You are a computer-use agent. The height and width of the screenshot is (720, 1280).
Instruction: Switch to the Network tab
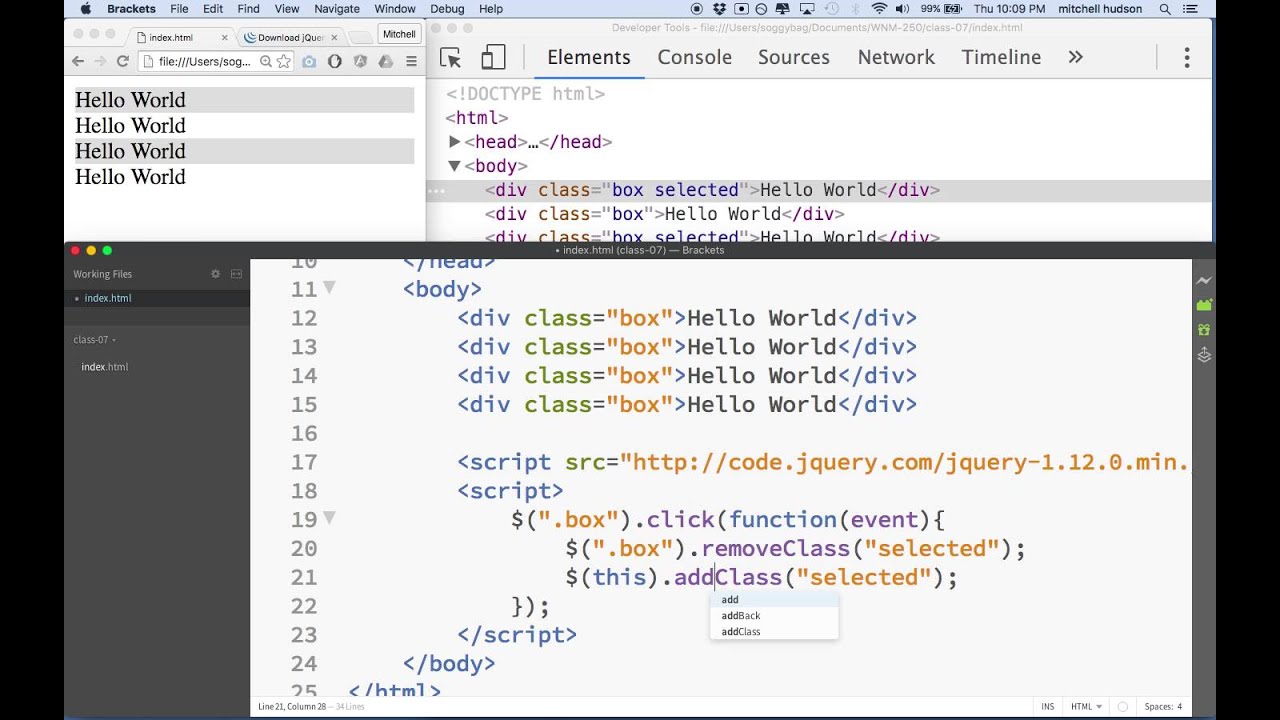tap(896, 57)
